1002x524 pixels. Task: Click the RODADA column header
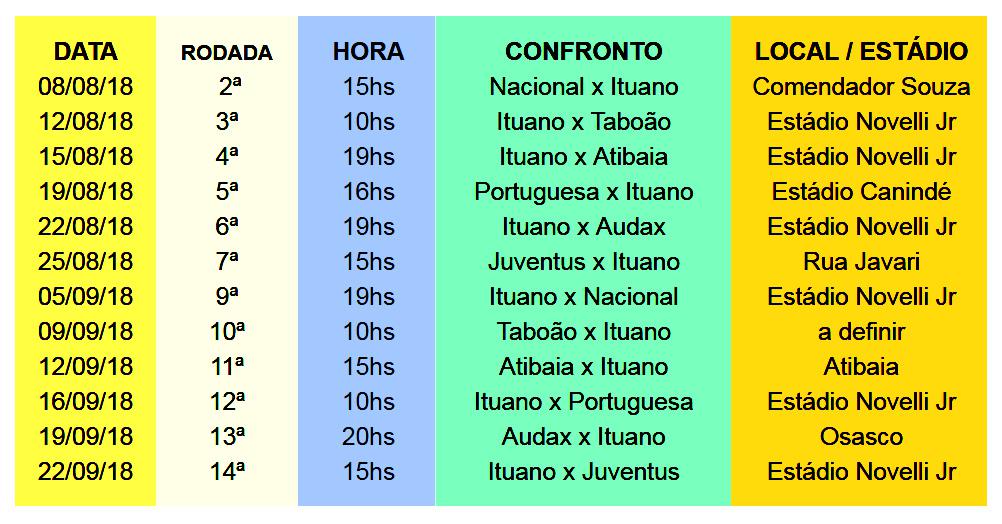(x=227, y=52)
